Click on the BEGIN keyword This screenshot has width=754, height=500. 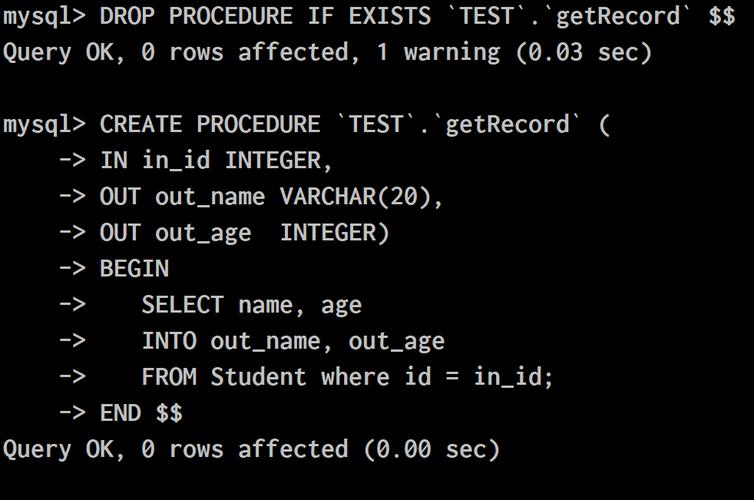tap(134, 268)
